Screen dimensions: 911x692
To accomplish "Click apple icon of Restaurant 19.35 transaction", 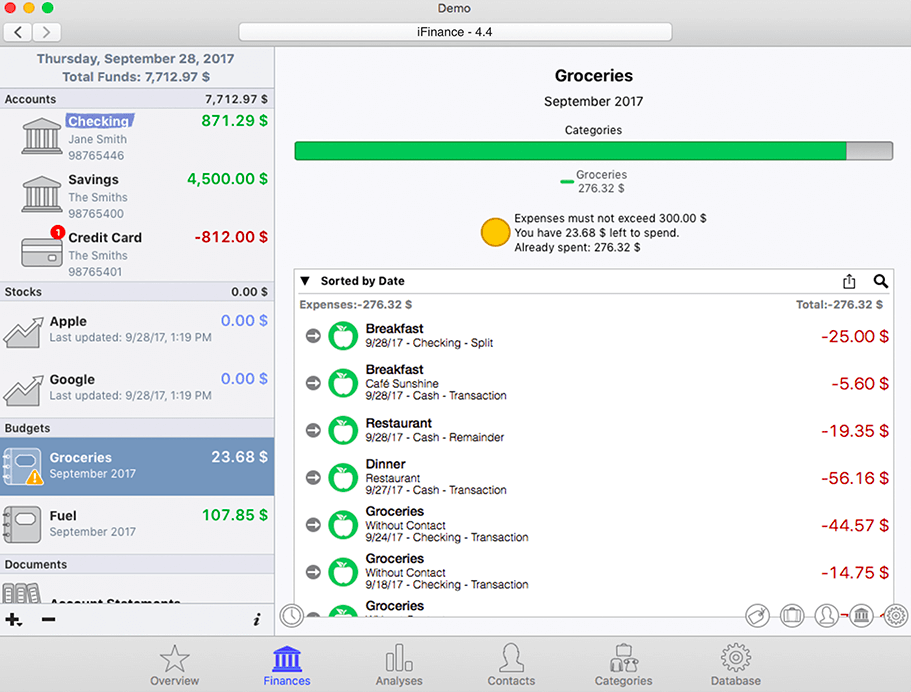I will click(x=343, y=430).
